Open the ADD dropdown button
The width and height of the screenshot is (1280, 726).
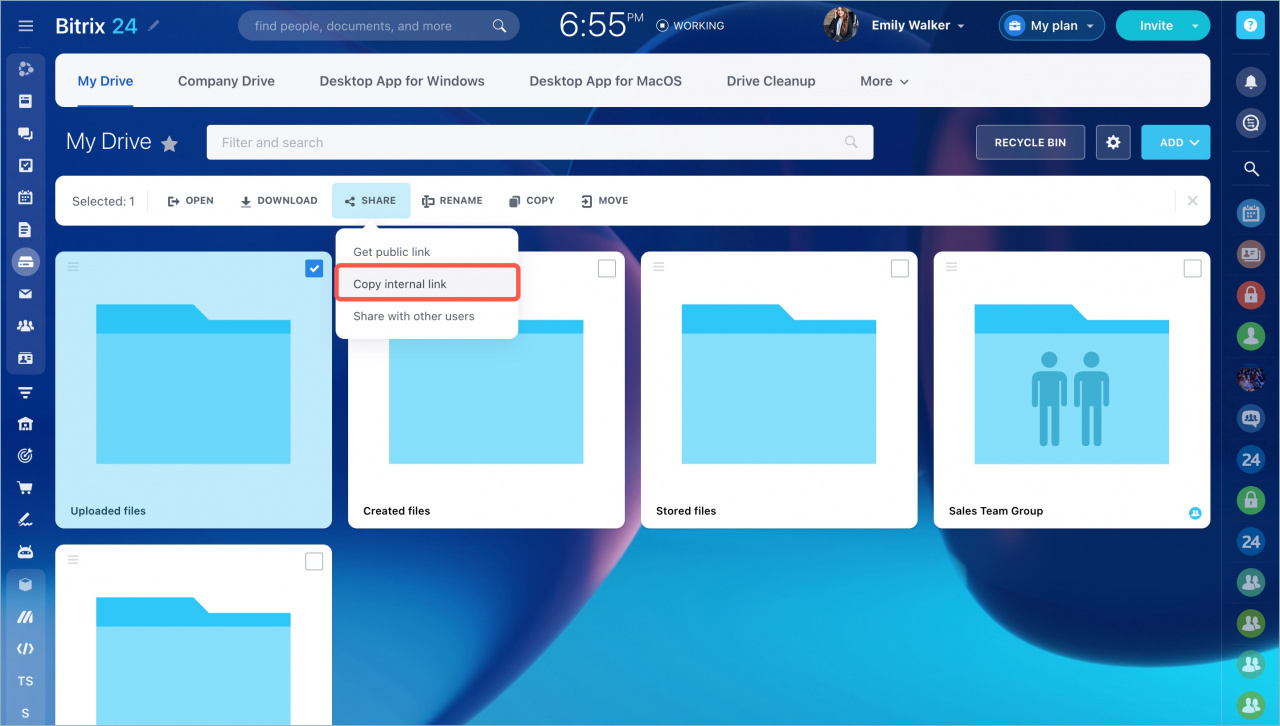pyautogui.click(x=1175, y=142)
